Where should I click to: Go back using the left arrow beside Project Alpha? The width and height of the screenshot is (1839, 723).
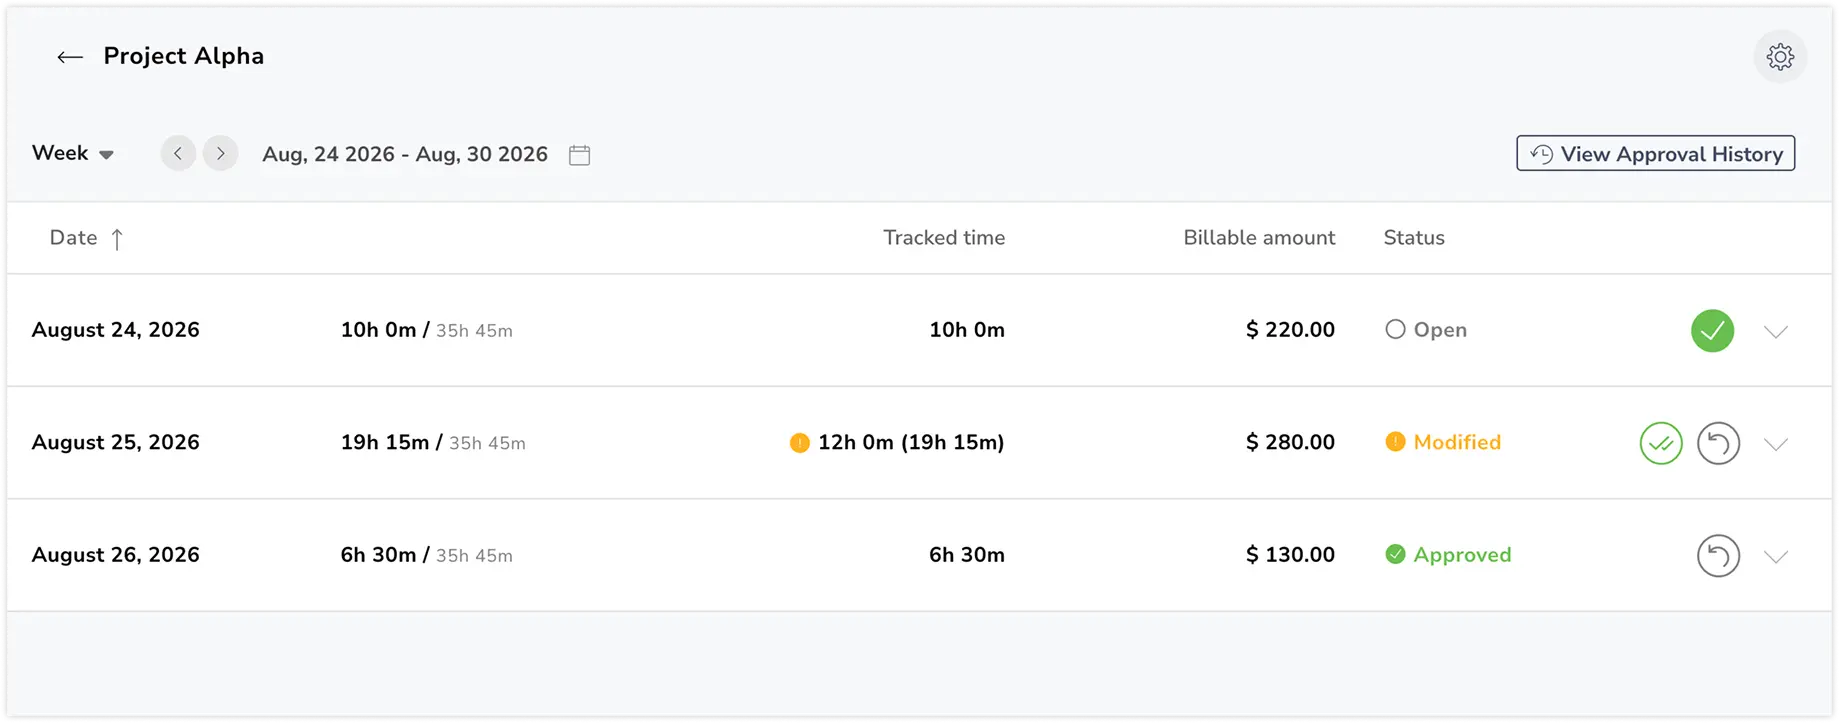point(69,57)
